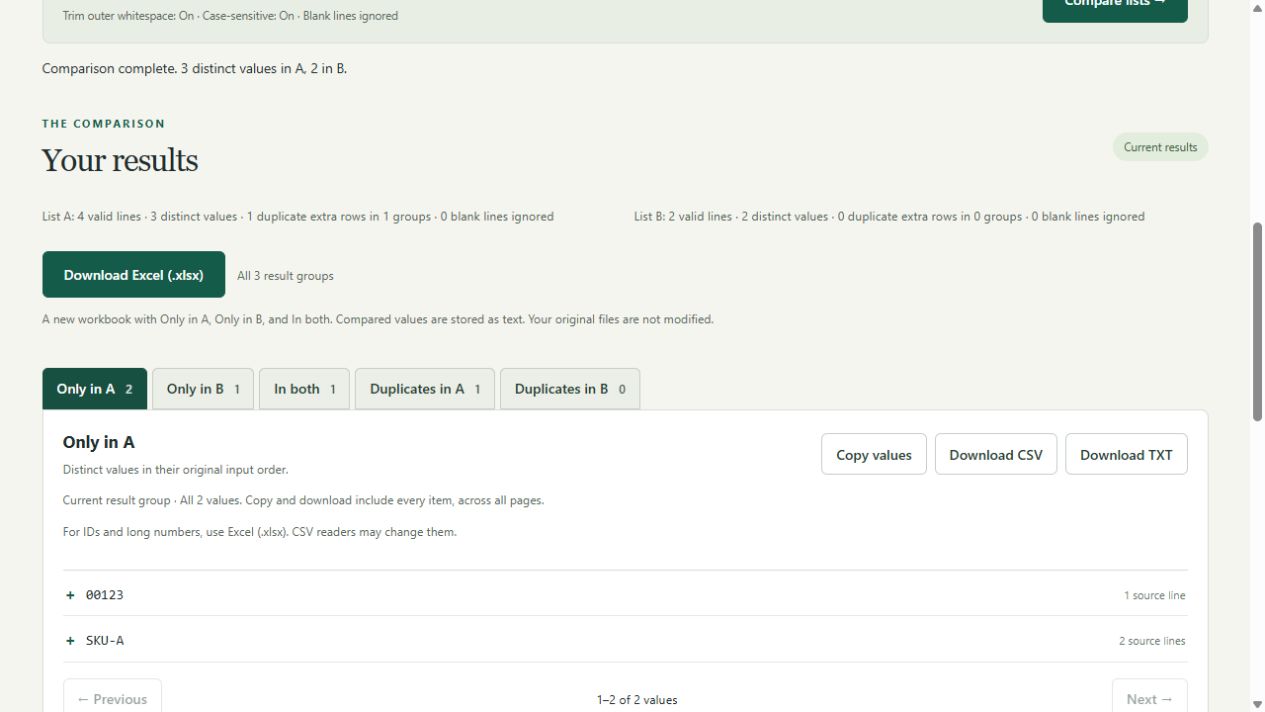
Task: Click the List A summary line
Action: pyautogui.click(x=298, y=216)
